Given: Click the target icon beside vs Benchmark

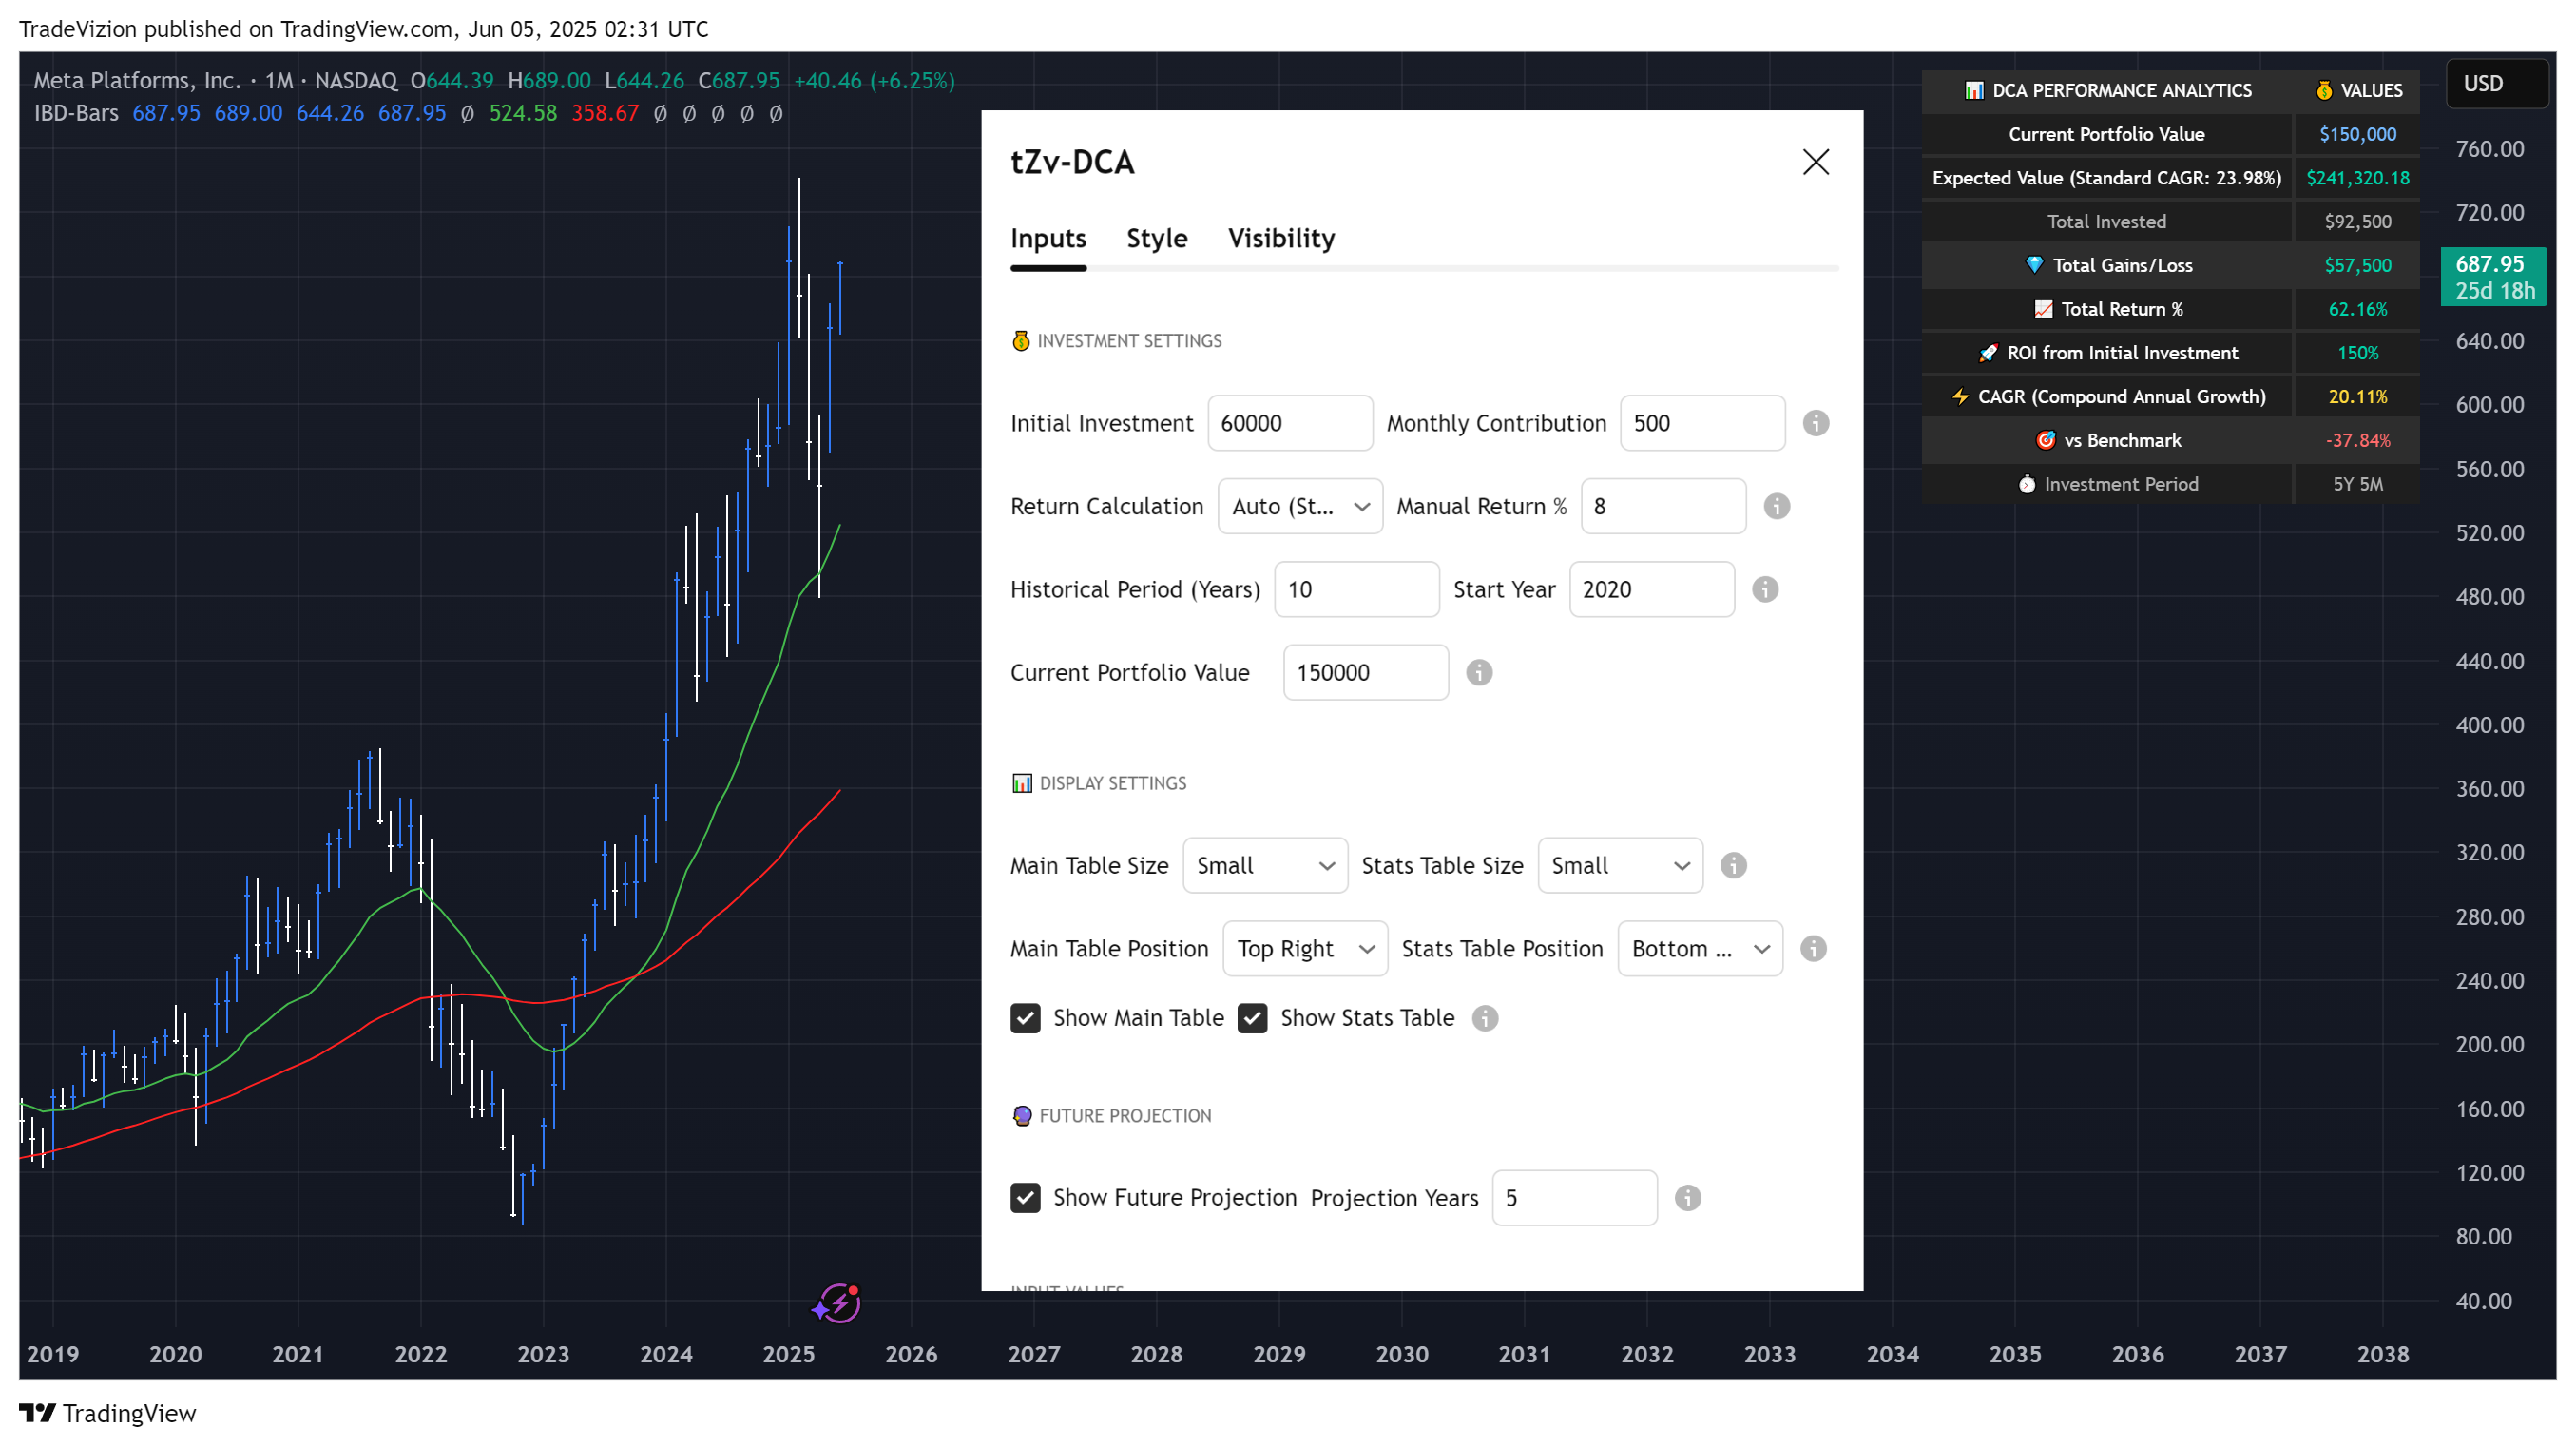Looking at the screenshot, I should click(2045, 440).
